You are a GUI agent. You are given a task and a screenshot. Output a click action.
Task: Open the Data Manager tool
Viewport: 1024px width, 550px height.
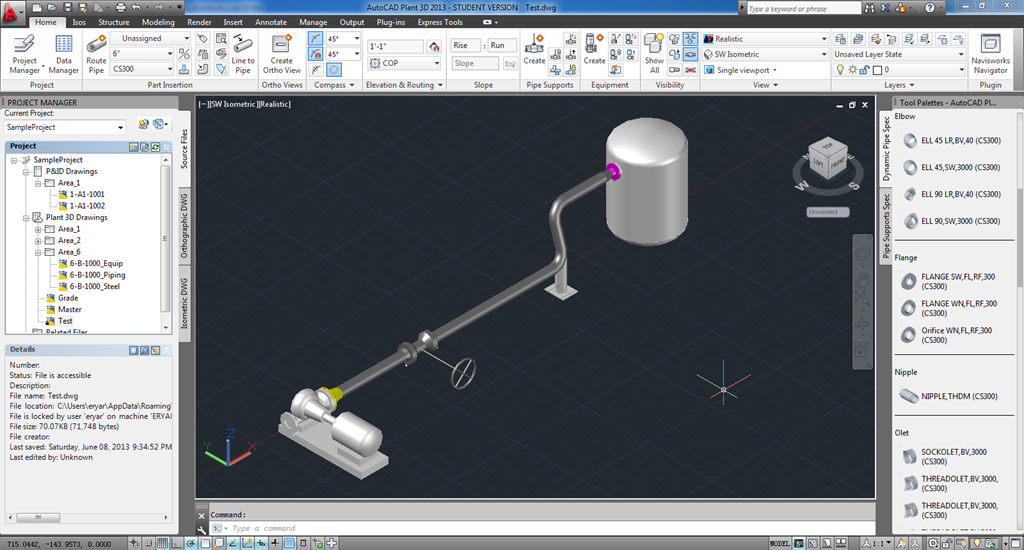[x=63, y=54]
